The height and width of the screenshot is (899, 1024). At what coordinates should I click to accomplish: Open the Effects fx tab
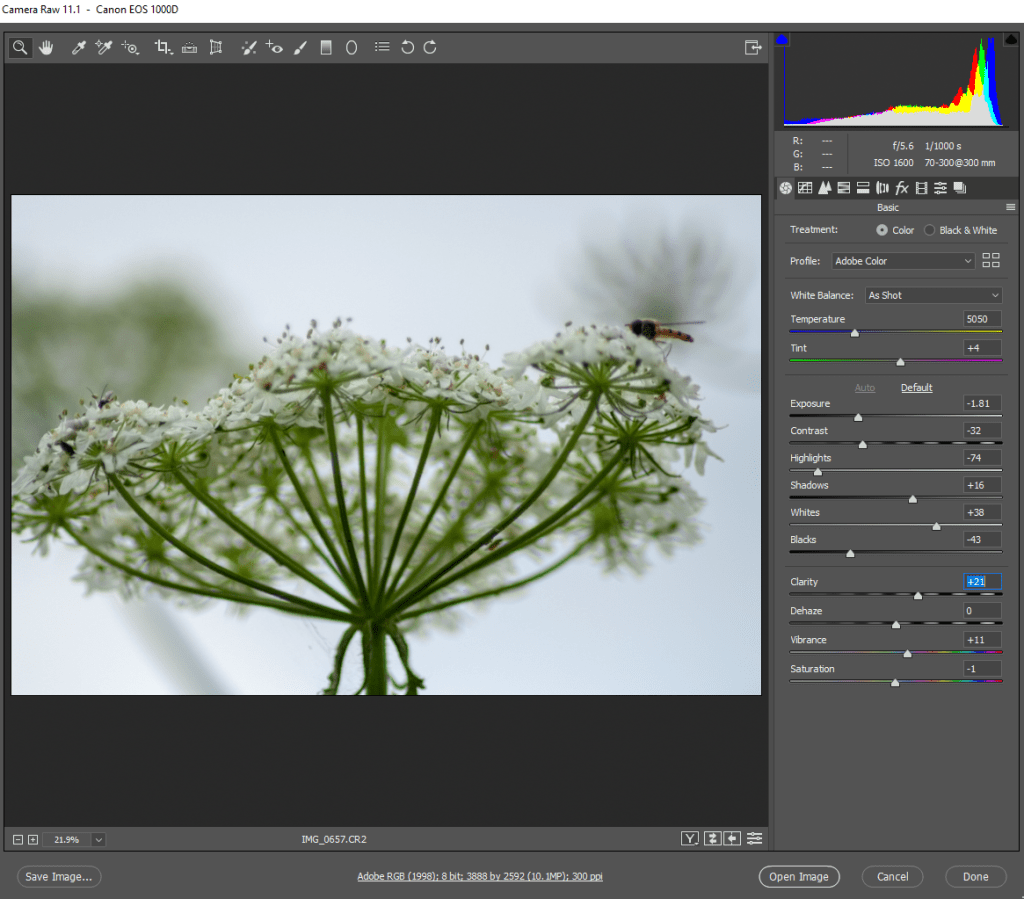(901, 188)
